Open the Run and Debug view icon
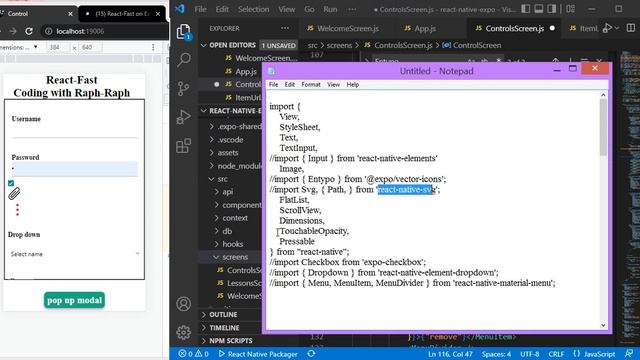 pyautogui.click(x=184, y=117)
